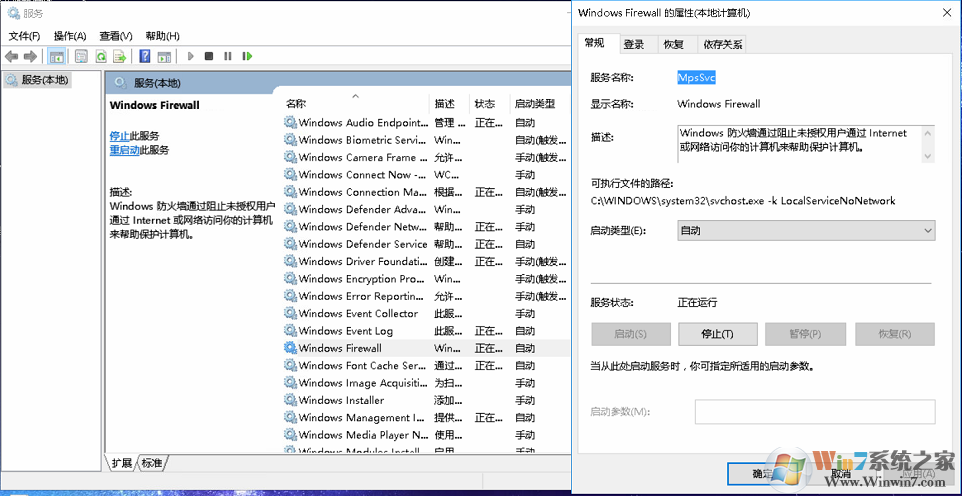The height and width of the screenshot is (496, 962).
Task: Click gear icon of Windows Biometric Service row
Action: 290,140
